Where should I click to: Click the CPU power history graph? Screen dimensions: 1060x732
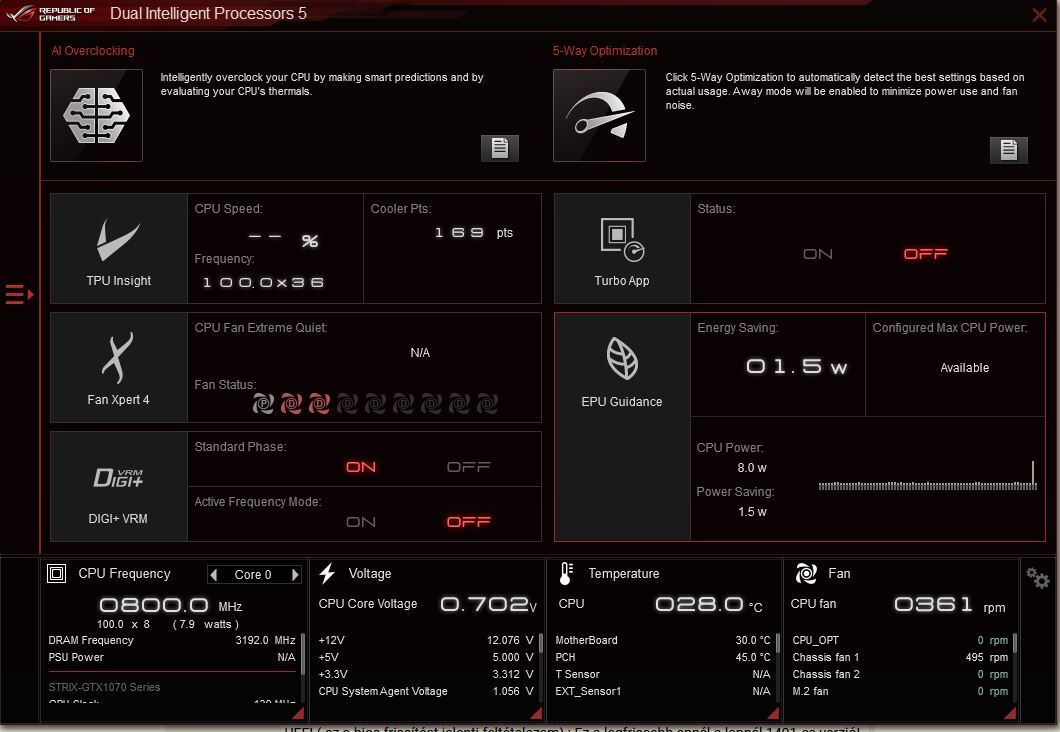(928, 476)
